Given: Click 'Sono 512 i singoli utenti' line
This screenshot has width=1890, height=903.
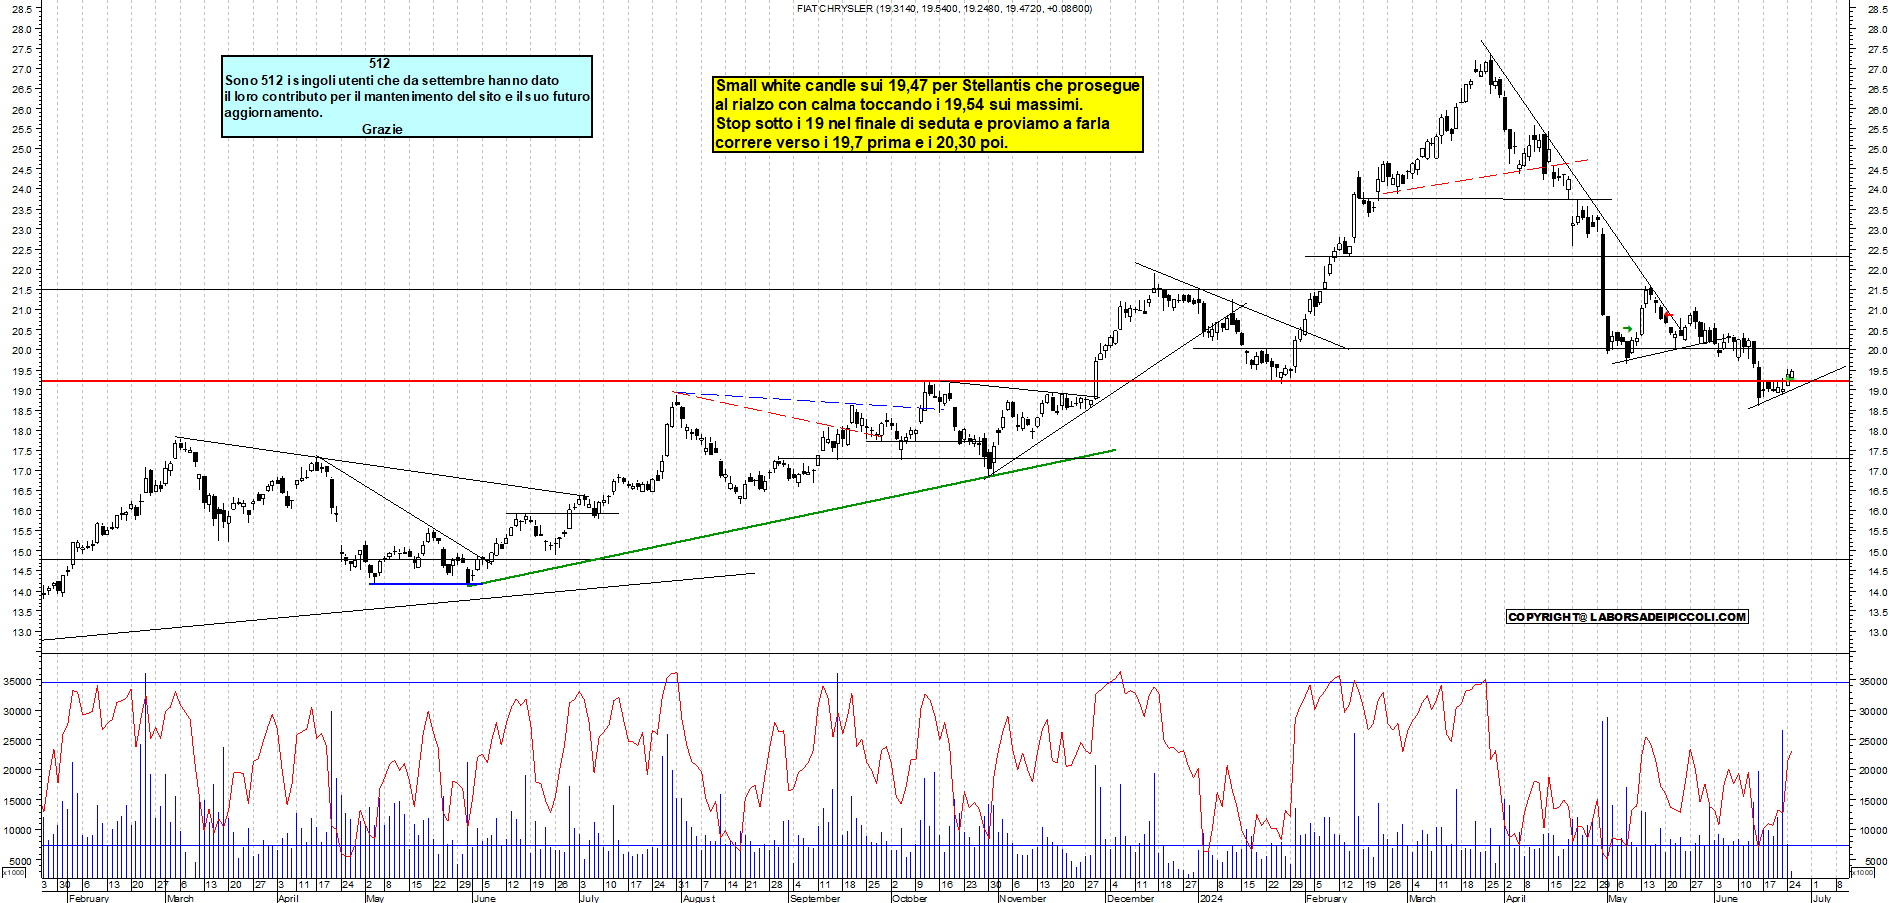Looking at the screenshot, I should 392,80.
